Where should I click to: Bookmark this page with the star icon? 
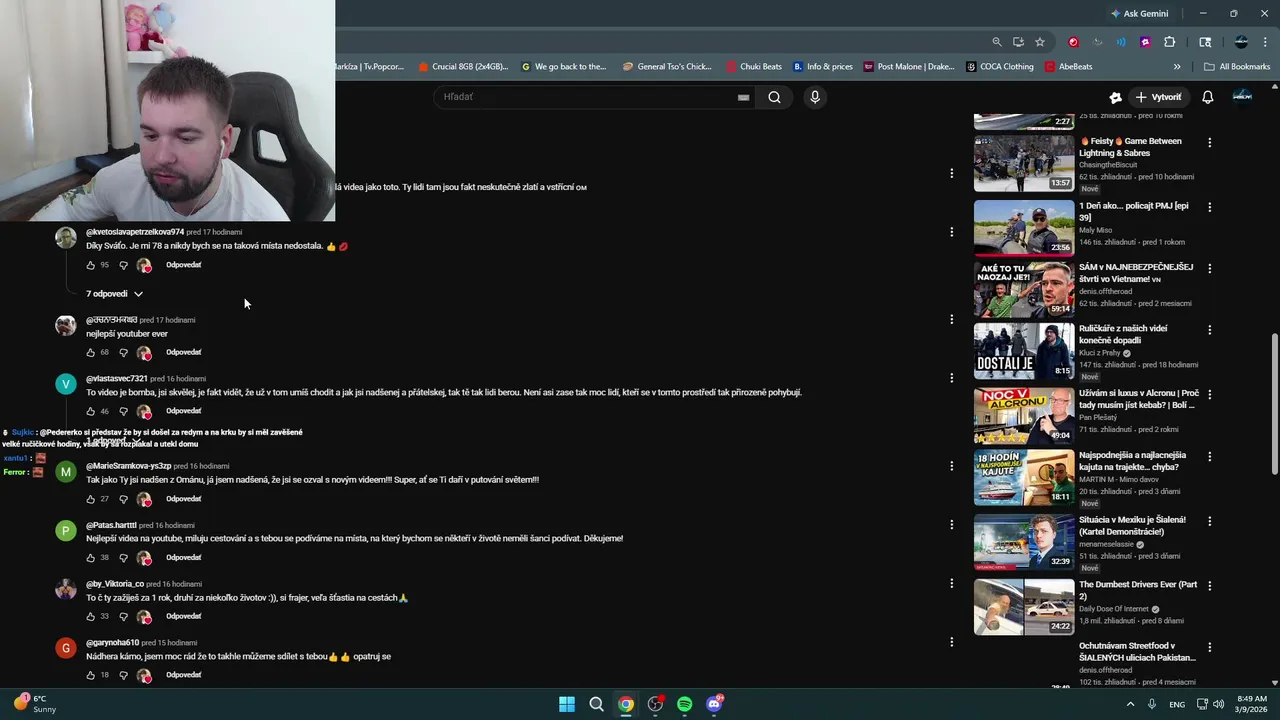pos(1040,42)
